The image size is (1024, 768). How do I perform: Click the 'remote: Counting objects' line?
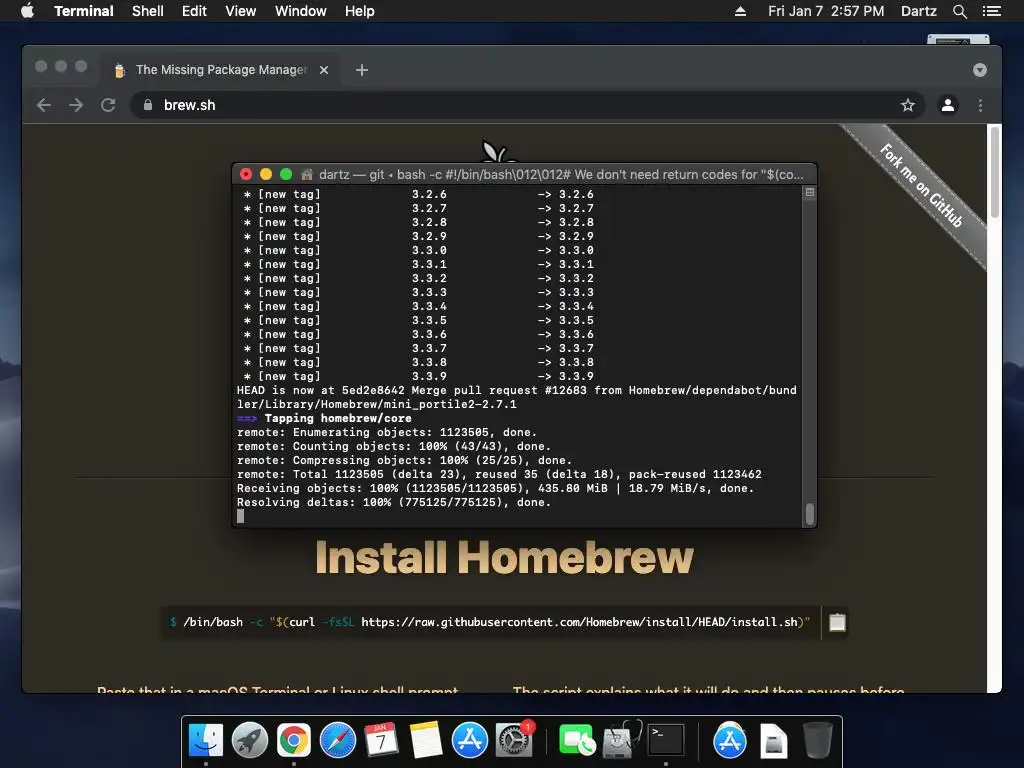coord(394,447)
